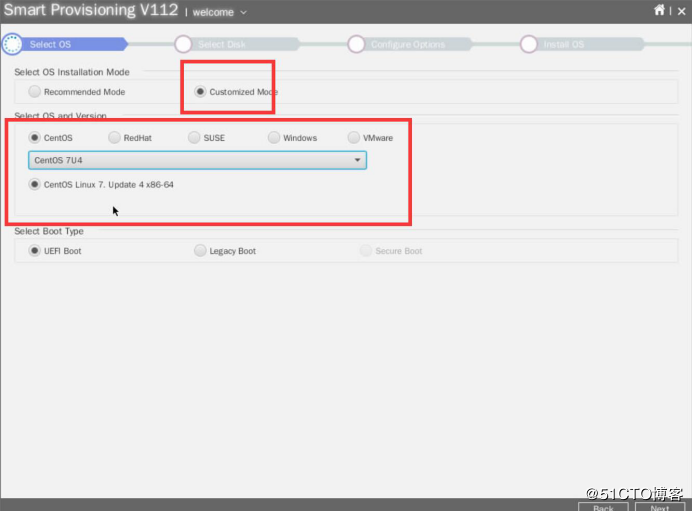The width and height of the screenshot is (693, 511).
Task: Select Legacy Boot radio button
Action: [x=200, y=251]
